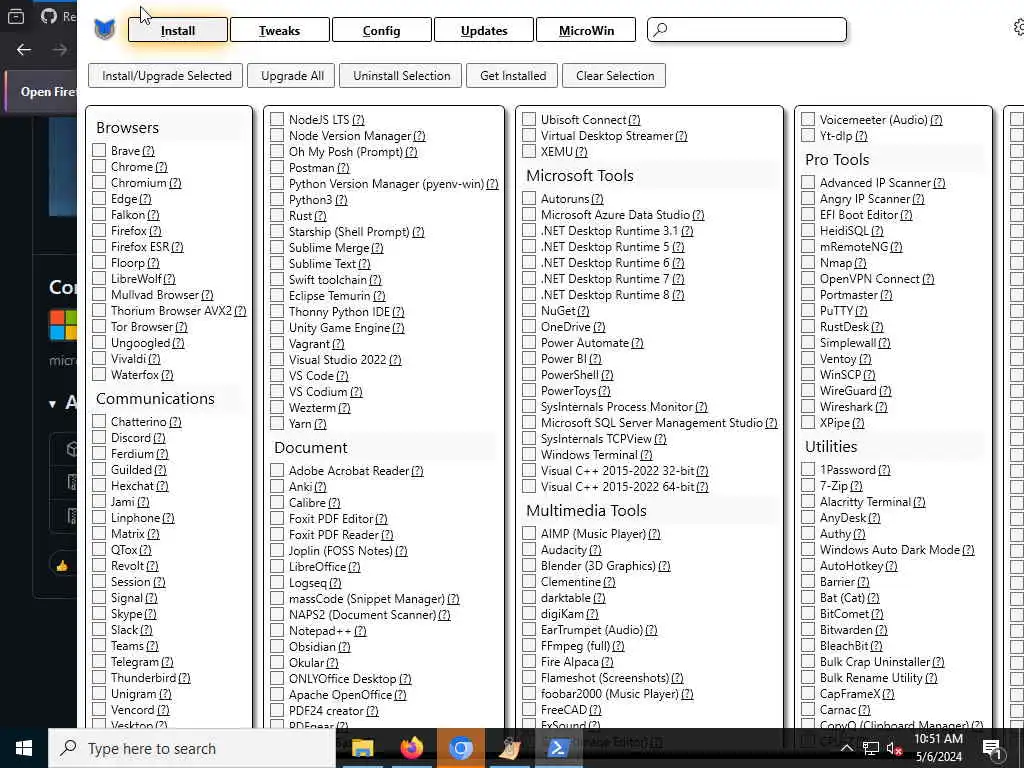Click the Calibre label
This screenshot has height=768, width=1024.
(x=307, y=502)
